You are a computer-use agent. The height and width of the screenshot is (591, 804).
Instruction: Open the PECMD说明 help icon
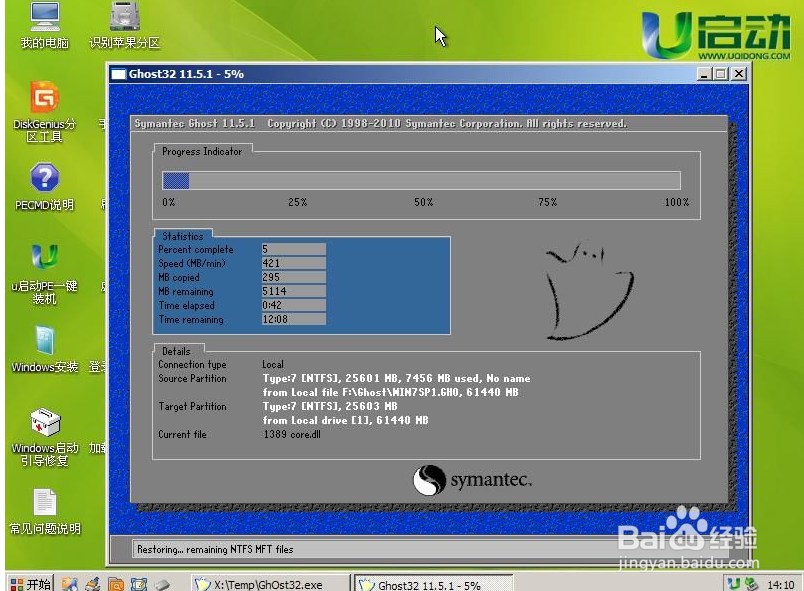pyautogui.click(x=45, y=187)
